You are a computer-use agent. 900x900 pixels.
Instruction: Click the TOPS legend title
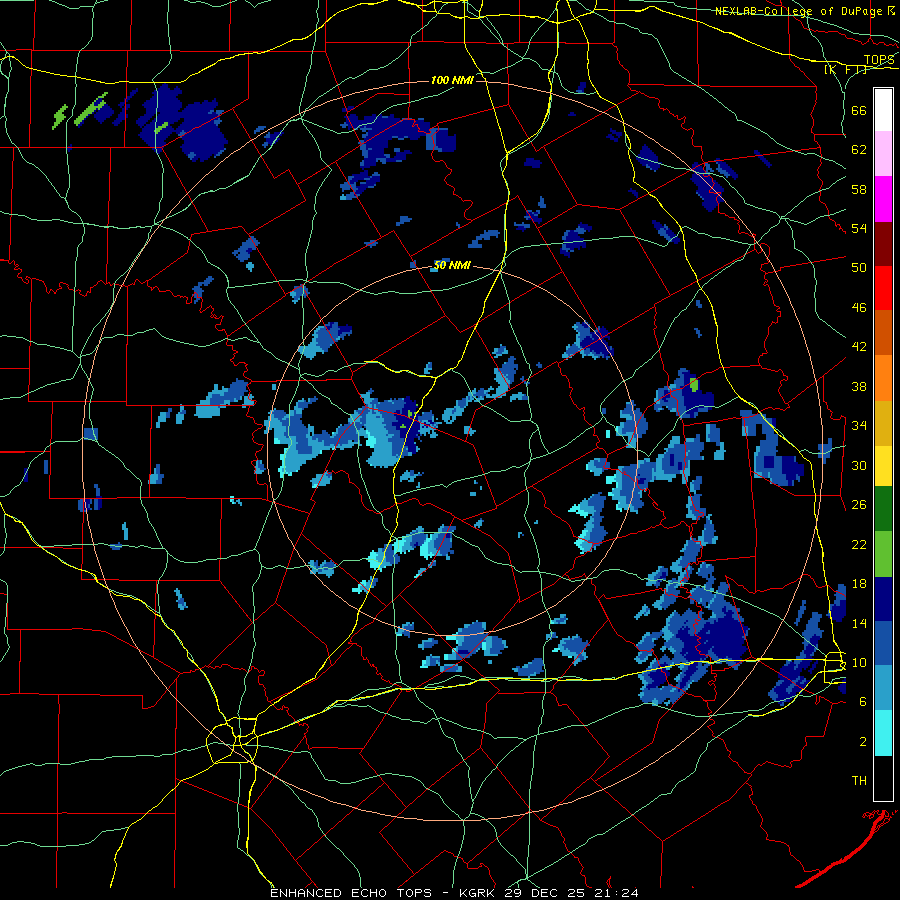[x=879, y=60]
